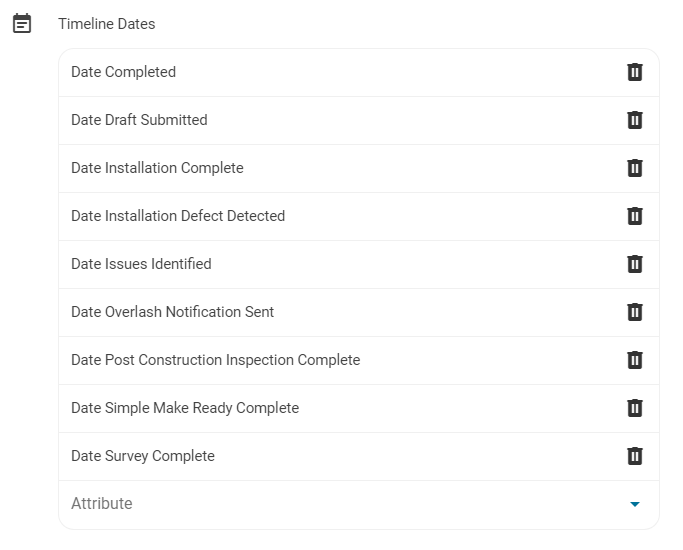Trash Date Post Construction Inspection Complete
The image size is (683, 550).
tap(634, 360)
